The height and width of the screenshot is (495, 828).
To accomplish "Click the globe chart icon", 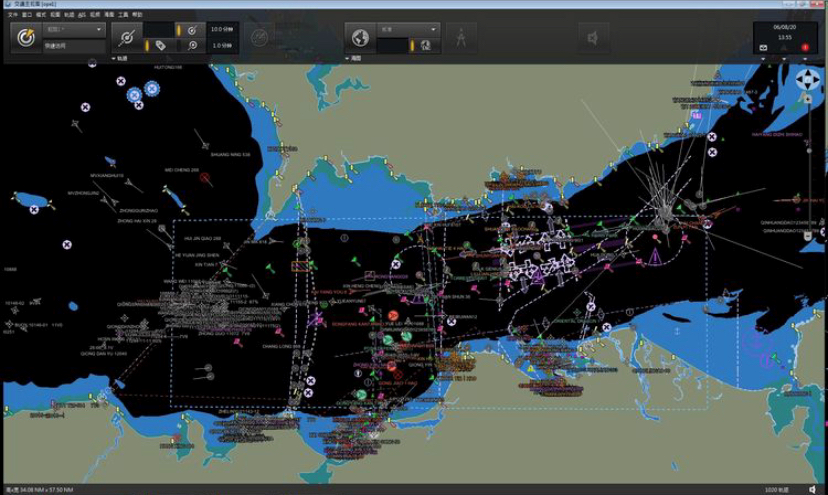I will (360, 38).
